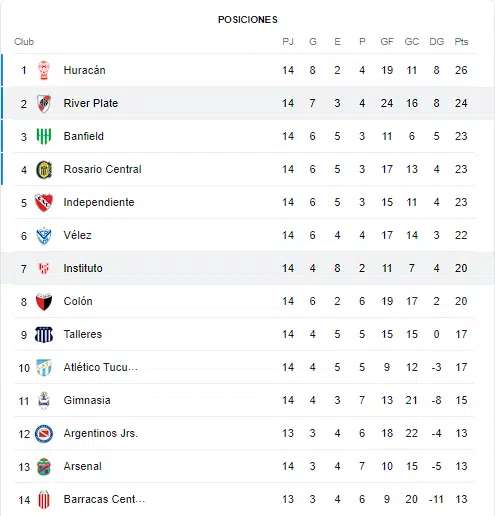Click the Huracán club crest icon
This screenshot has width=495, height=516.
click(x=44, y=70)
